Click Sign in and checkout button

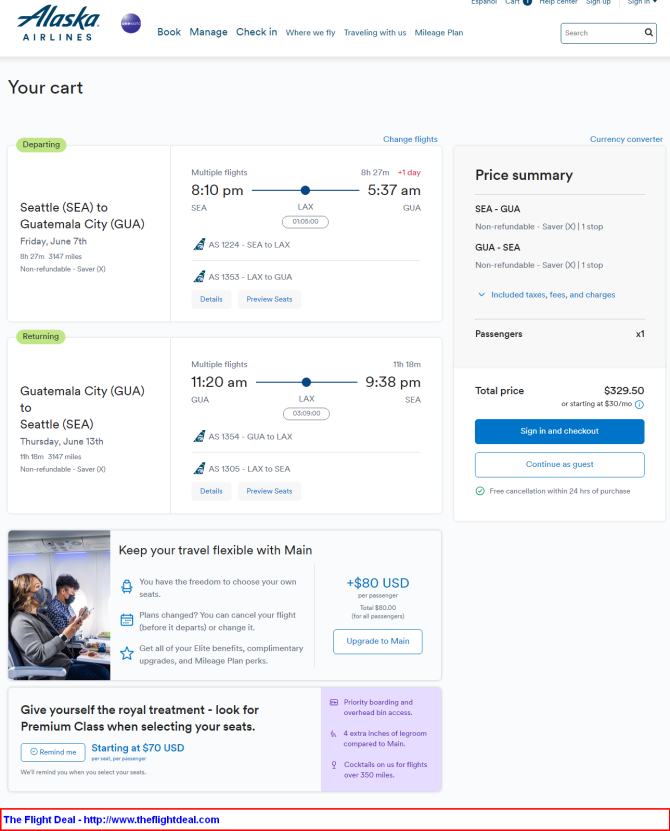[559, 431]
